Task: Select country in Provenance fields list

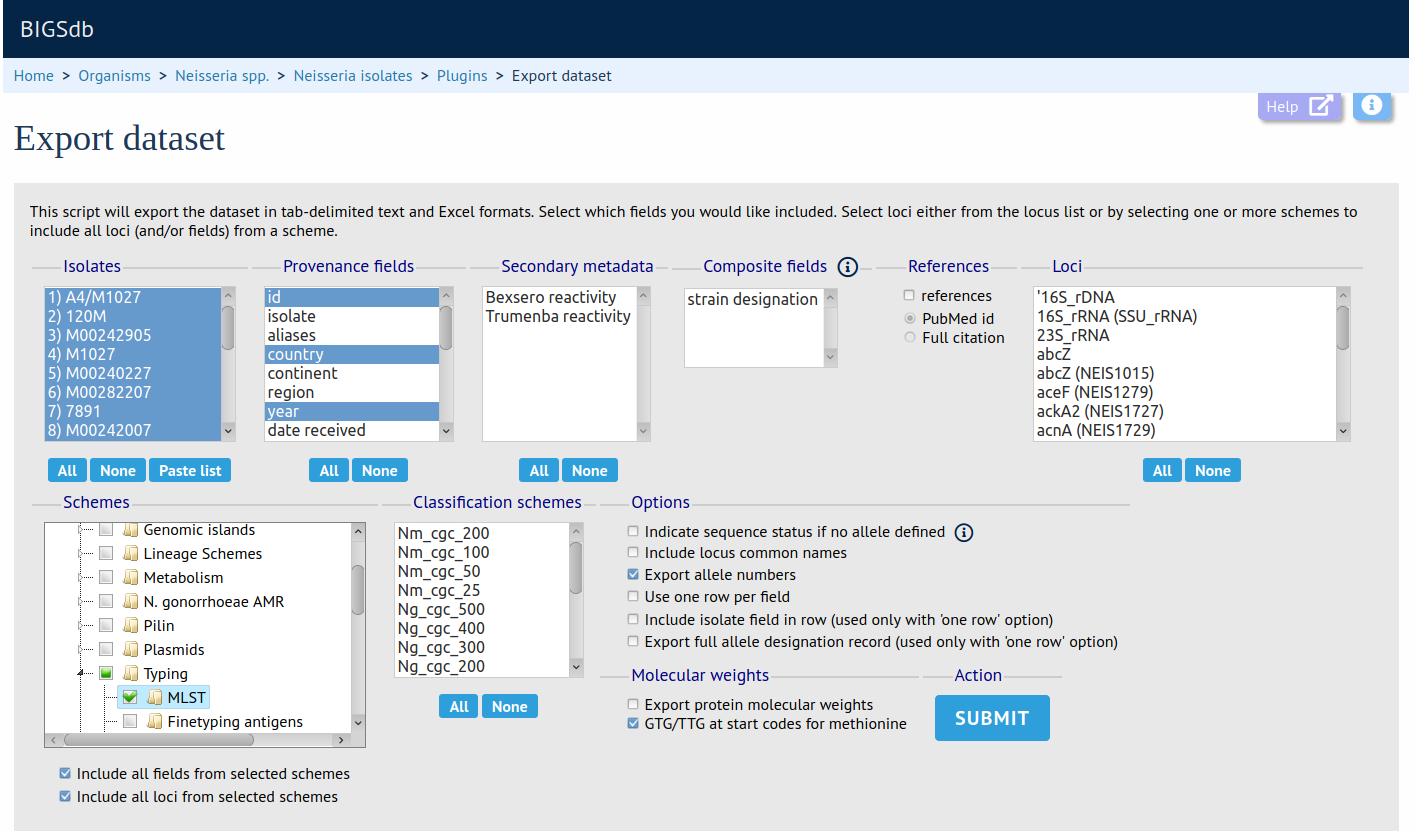Action: pos(296,355)
